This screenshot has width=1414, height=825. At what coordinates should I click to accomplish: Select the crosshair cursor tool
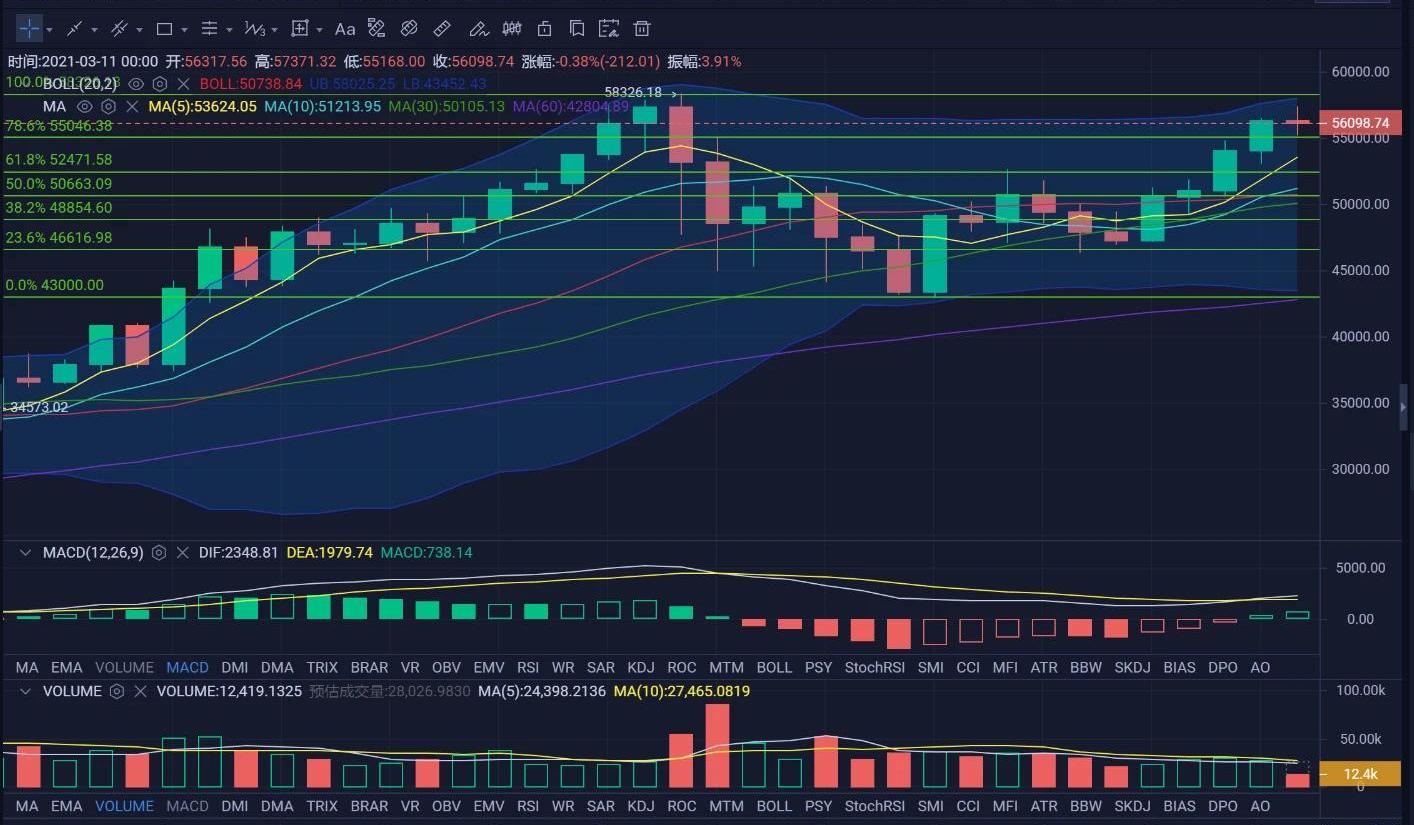tap(30, 29)
